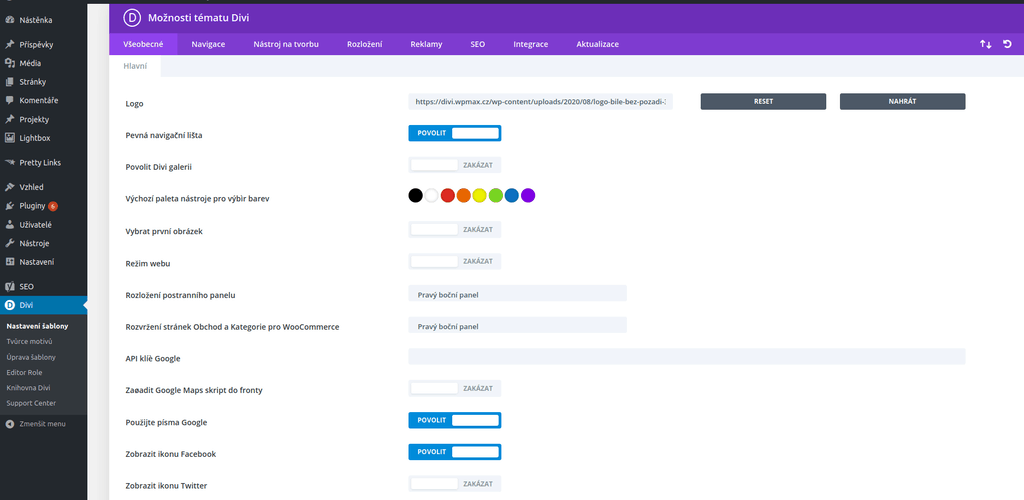Switch to the Rozložení tab
1024x500 pixels.
(364, 44)
